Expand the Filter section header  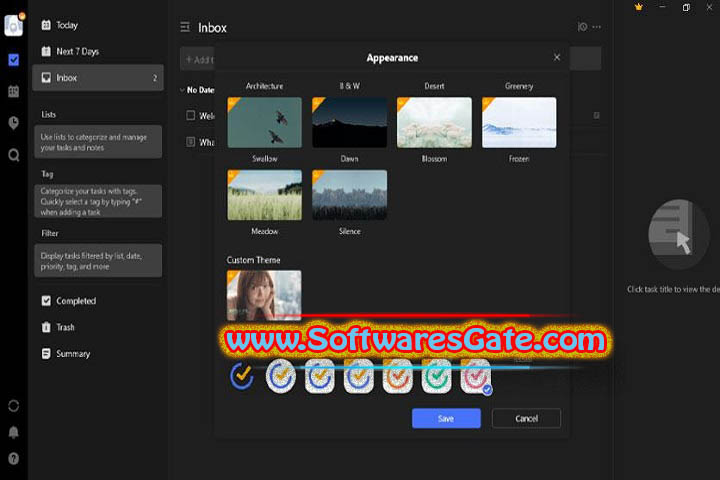pos(50,233)
